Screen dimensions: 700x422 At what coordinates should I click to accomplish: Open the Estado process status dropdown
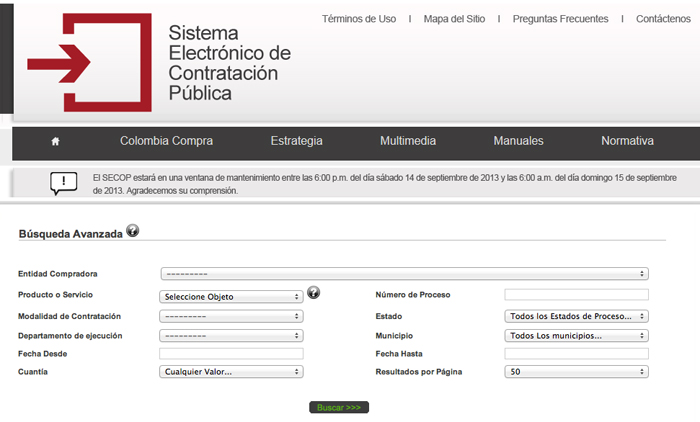point(577,316)
